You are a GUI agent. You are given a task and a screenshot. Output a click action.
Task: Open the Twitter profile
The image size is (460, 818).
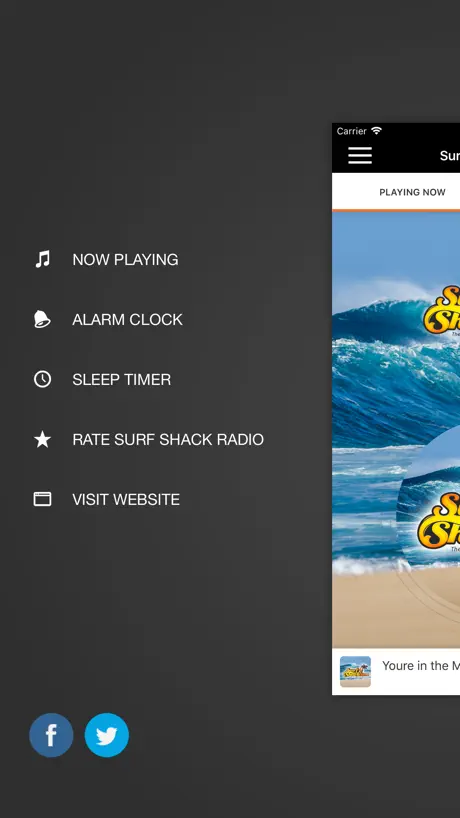(106, 735)
